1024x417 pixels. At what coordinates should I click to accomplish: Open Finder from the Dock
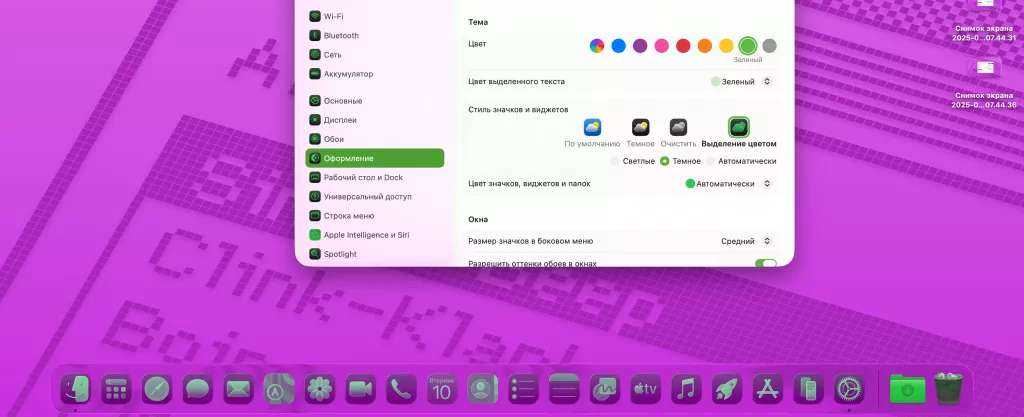(x=76, y=390)
